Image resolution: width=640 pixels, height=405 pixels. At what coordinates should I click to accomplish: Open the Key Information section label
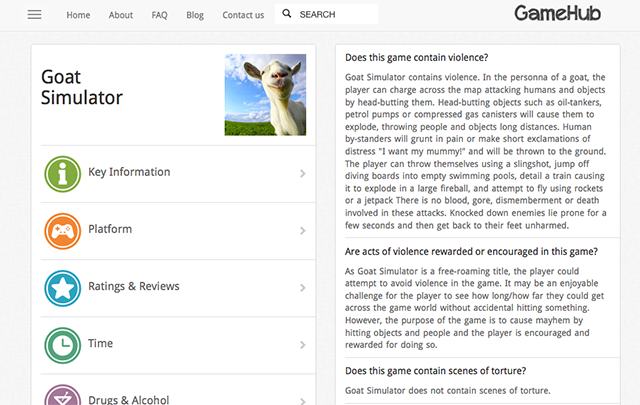click(129, 172)
